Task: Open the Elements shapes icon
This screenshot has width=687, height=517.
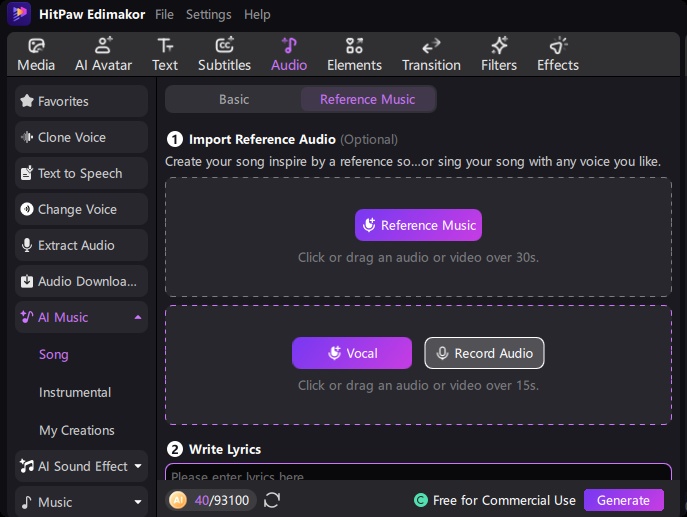Action: pos(354,46)
